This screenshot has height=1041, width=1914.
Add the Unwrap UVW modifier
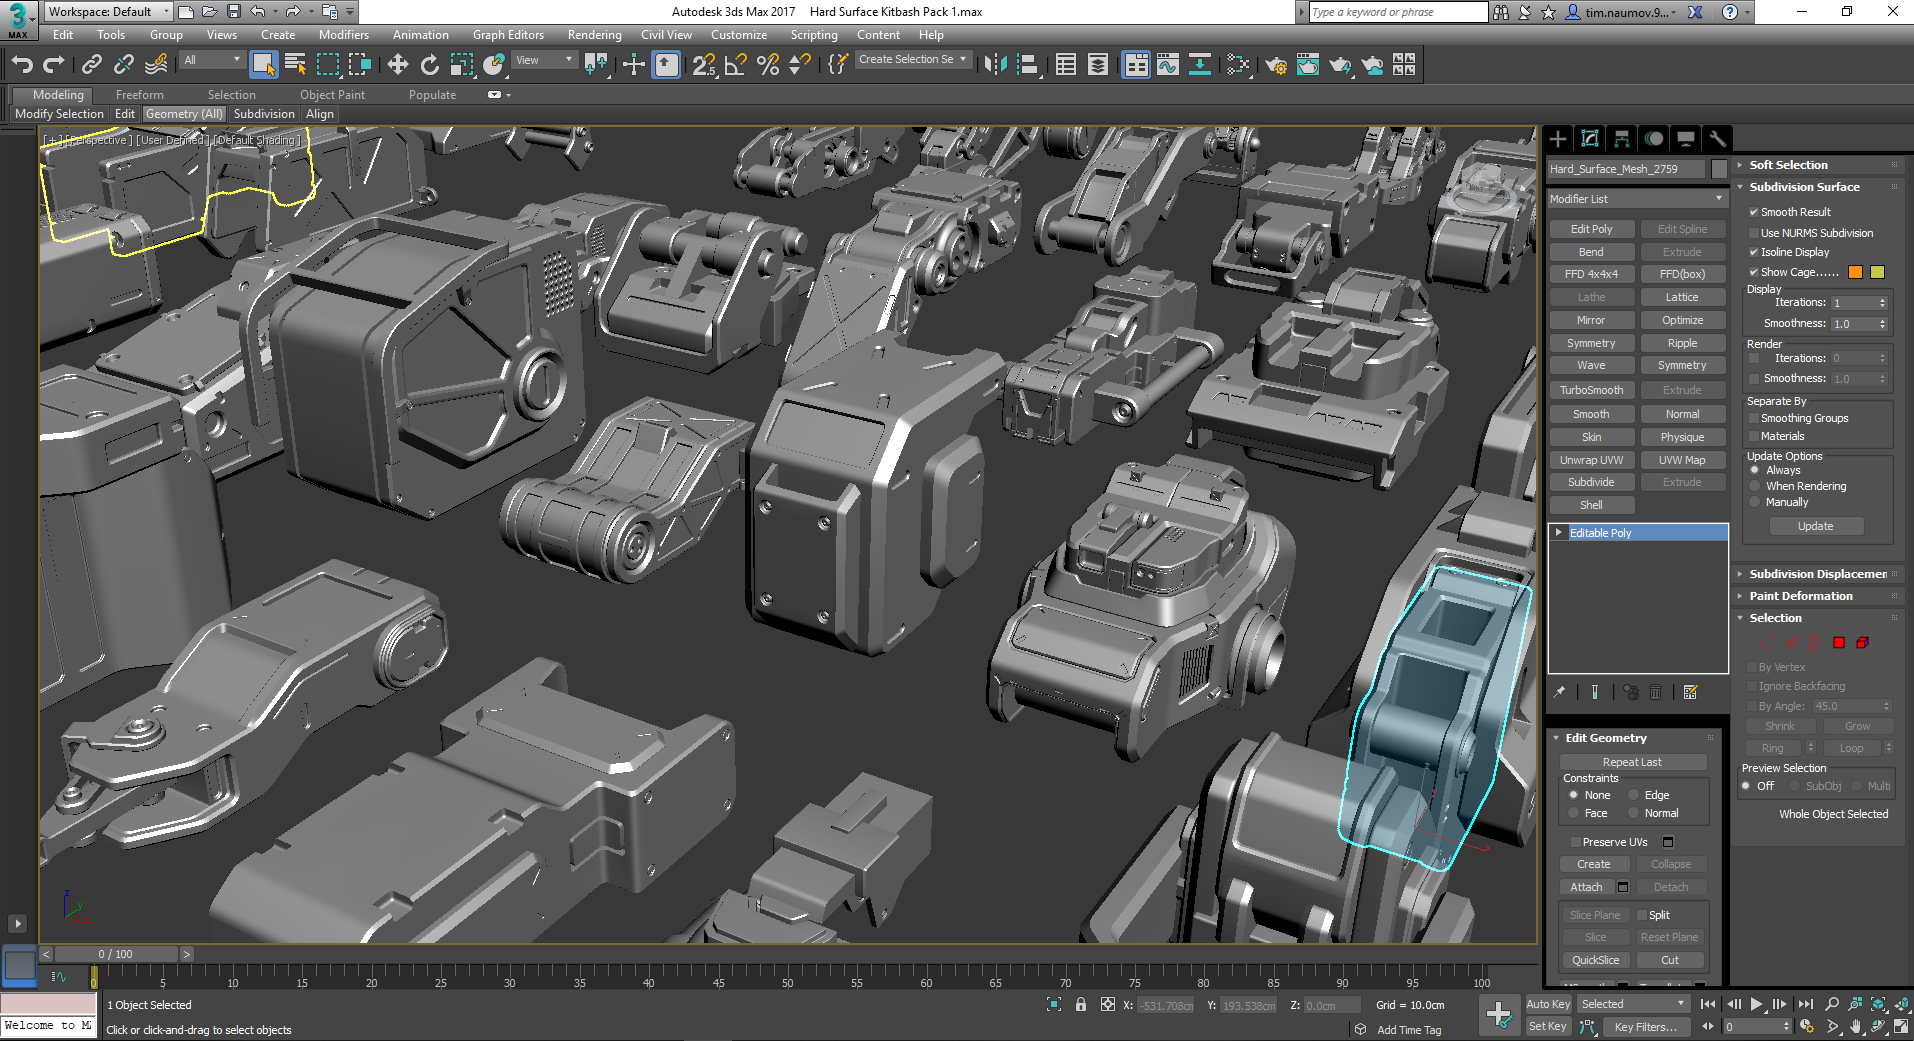point(1591,460)
